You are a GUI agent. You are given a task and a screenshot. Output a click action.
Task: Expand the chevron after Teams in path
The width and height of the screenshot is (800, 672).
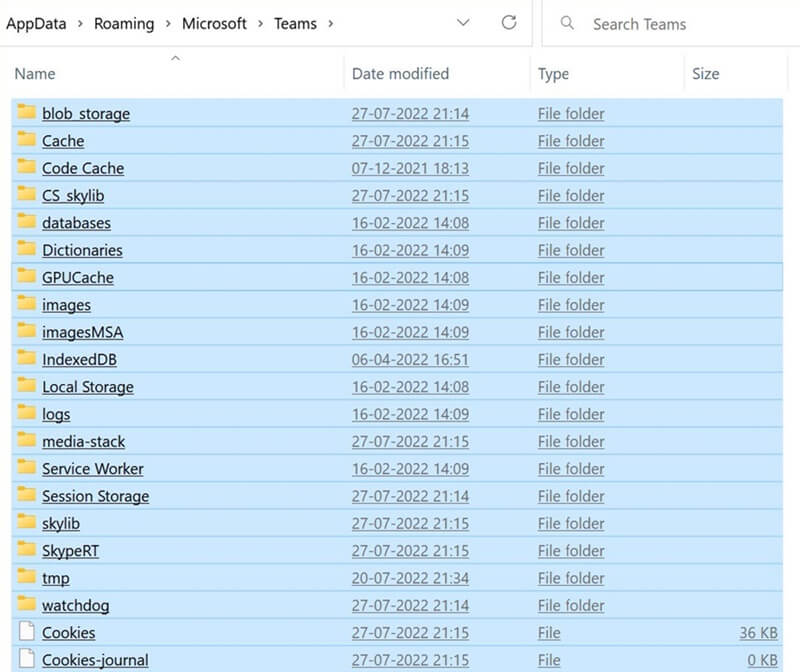[331, 23]
